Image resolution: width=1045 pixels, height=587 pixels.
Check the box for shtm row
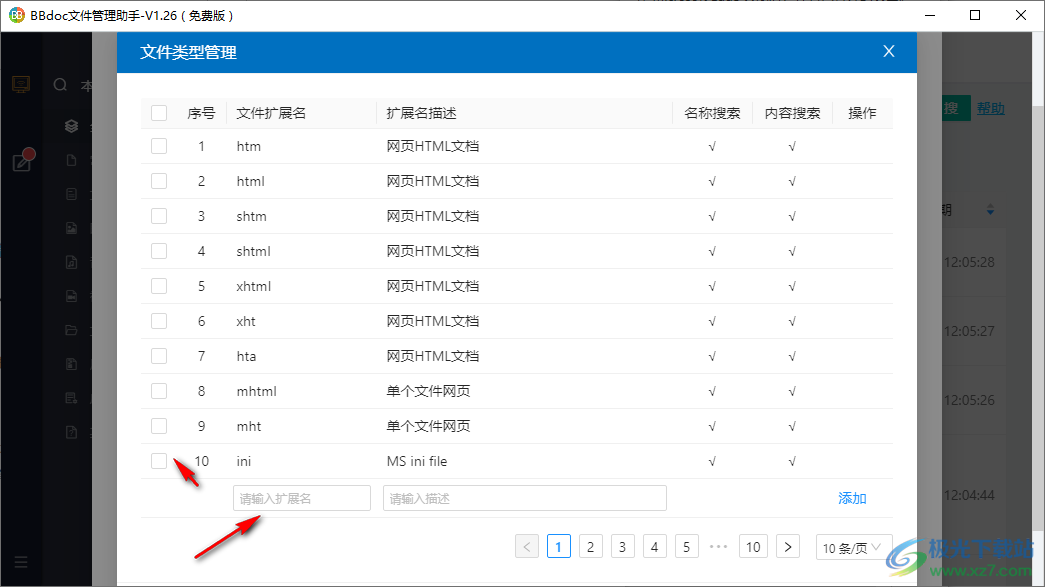pos(159,216)
